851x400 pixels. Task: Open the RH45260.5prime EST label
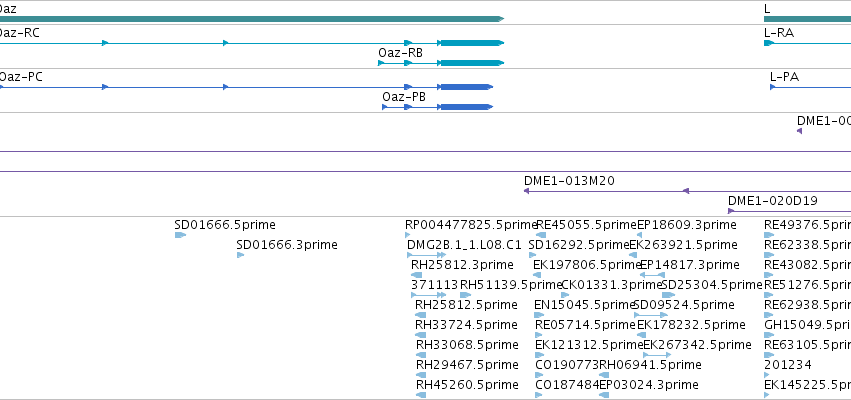467,385
